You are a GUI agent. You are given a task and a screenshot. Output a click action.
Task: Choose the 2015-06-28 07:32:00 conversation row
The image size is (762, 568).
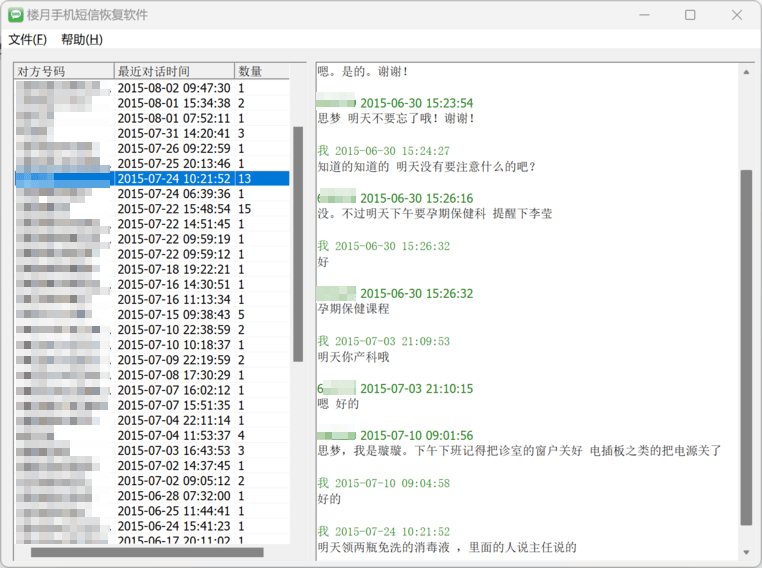coord(173,496)
